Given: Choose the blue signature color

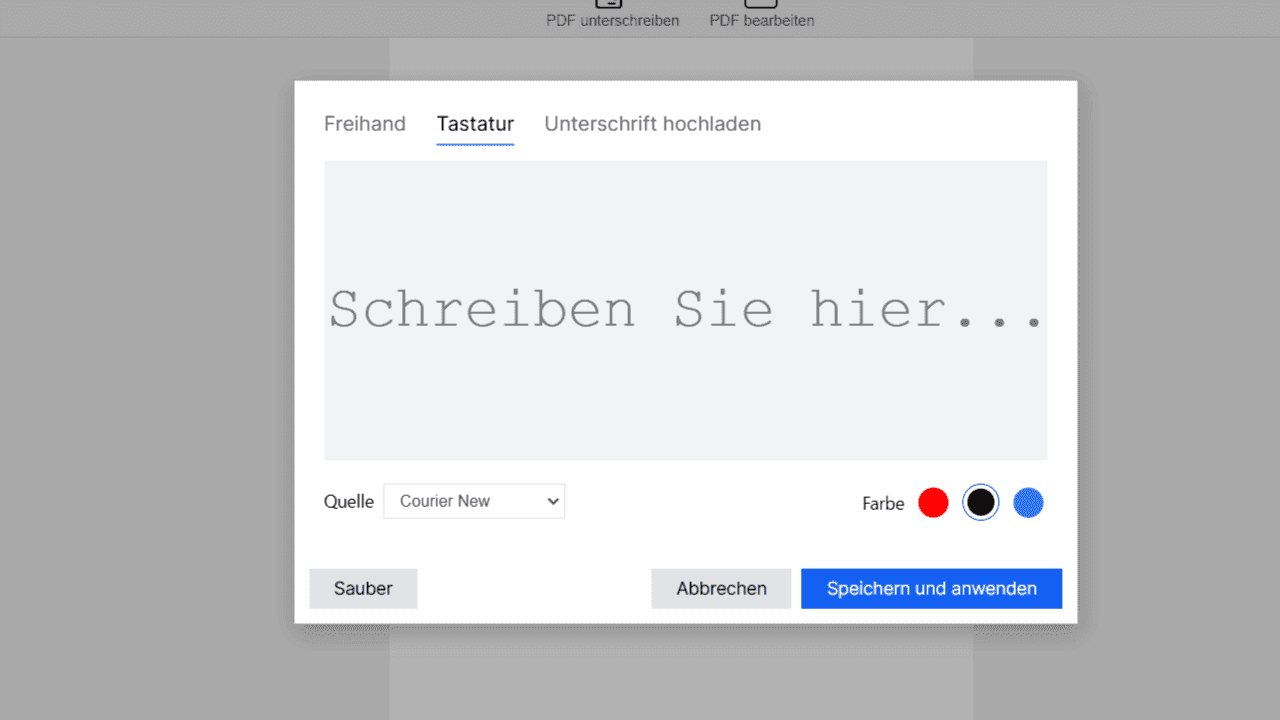Looking at the screenshot, I should [1028, 502].
